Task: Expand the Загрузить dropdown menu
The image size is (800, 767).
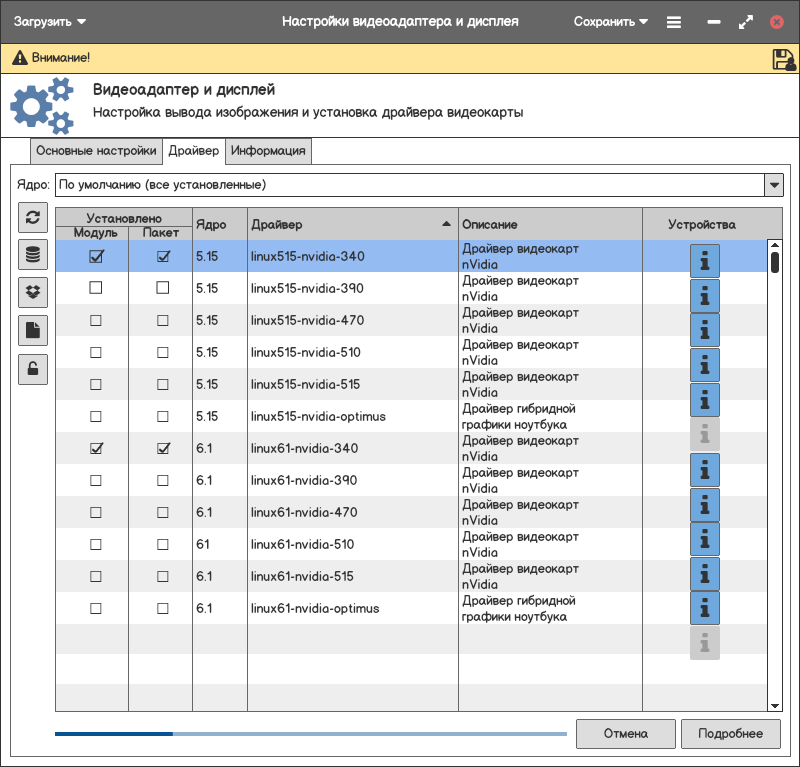Action: coord(50,21)
